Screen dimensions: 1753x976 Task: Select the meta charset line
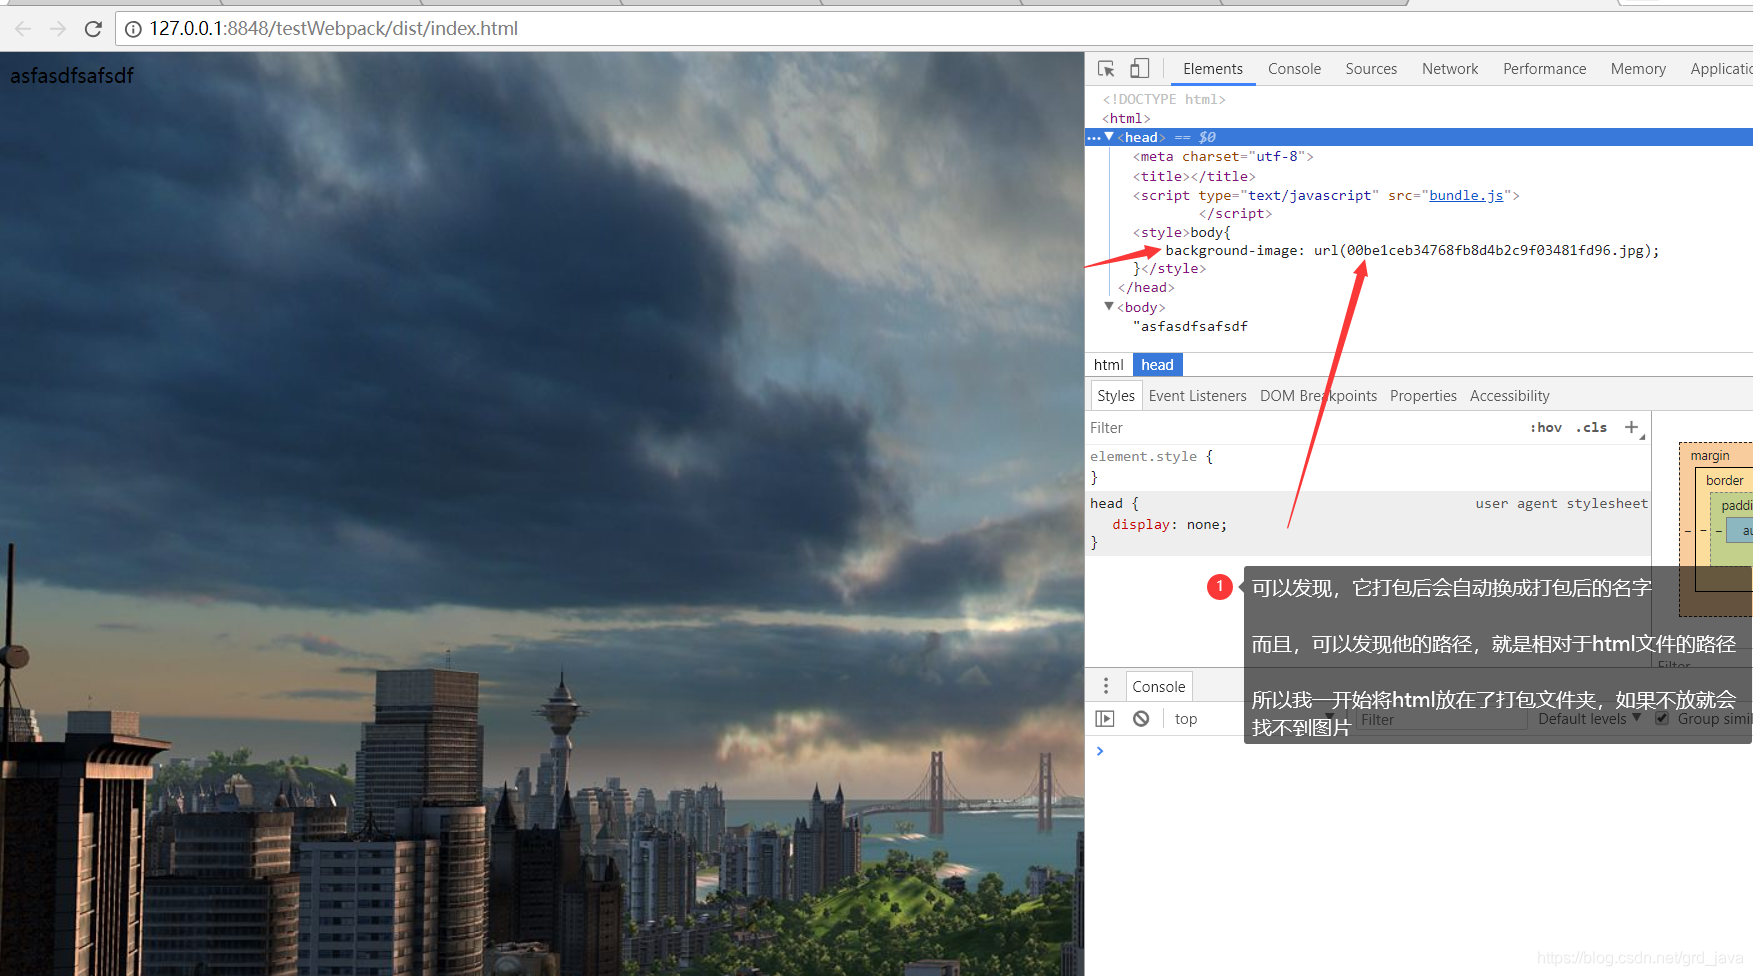1223,156
